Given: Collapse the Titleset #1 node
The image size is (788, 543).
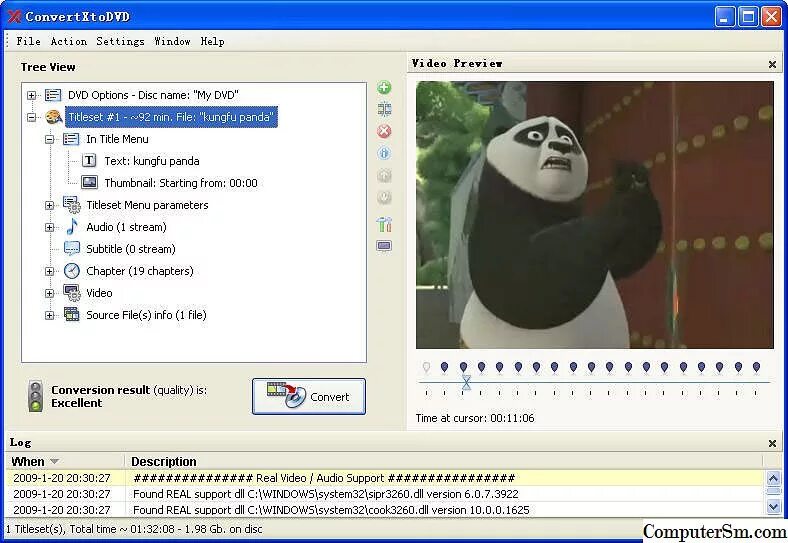Looking at the screenshot, I should [x=31, y=117].
